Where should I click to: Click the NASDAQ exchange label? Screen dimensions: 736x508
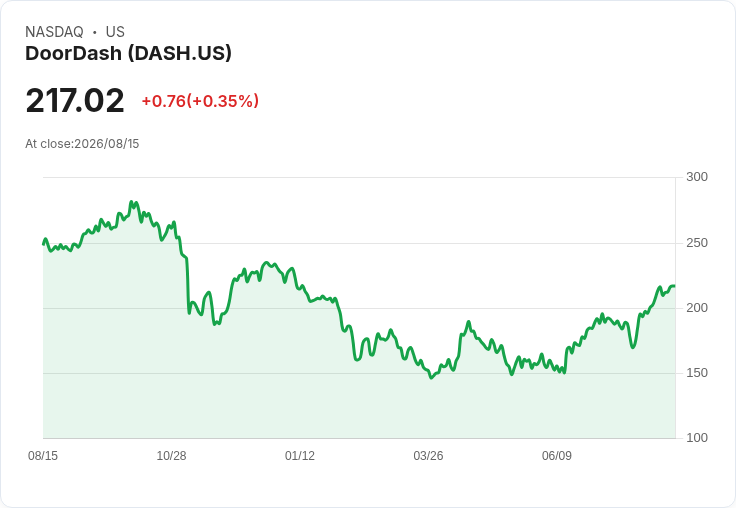54,32
